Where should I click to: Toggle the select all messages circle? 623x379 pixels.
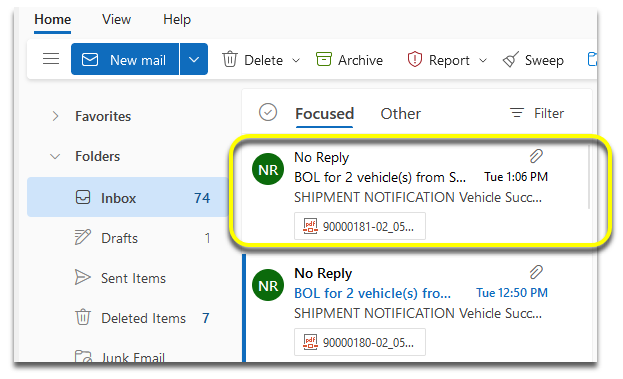click(x=268, y=112)
